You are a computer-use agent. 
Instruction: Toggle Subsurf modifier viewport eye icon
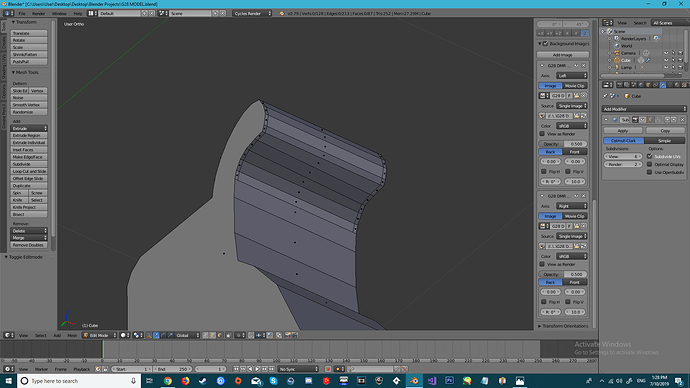642,120
